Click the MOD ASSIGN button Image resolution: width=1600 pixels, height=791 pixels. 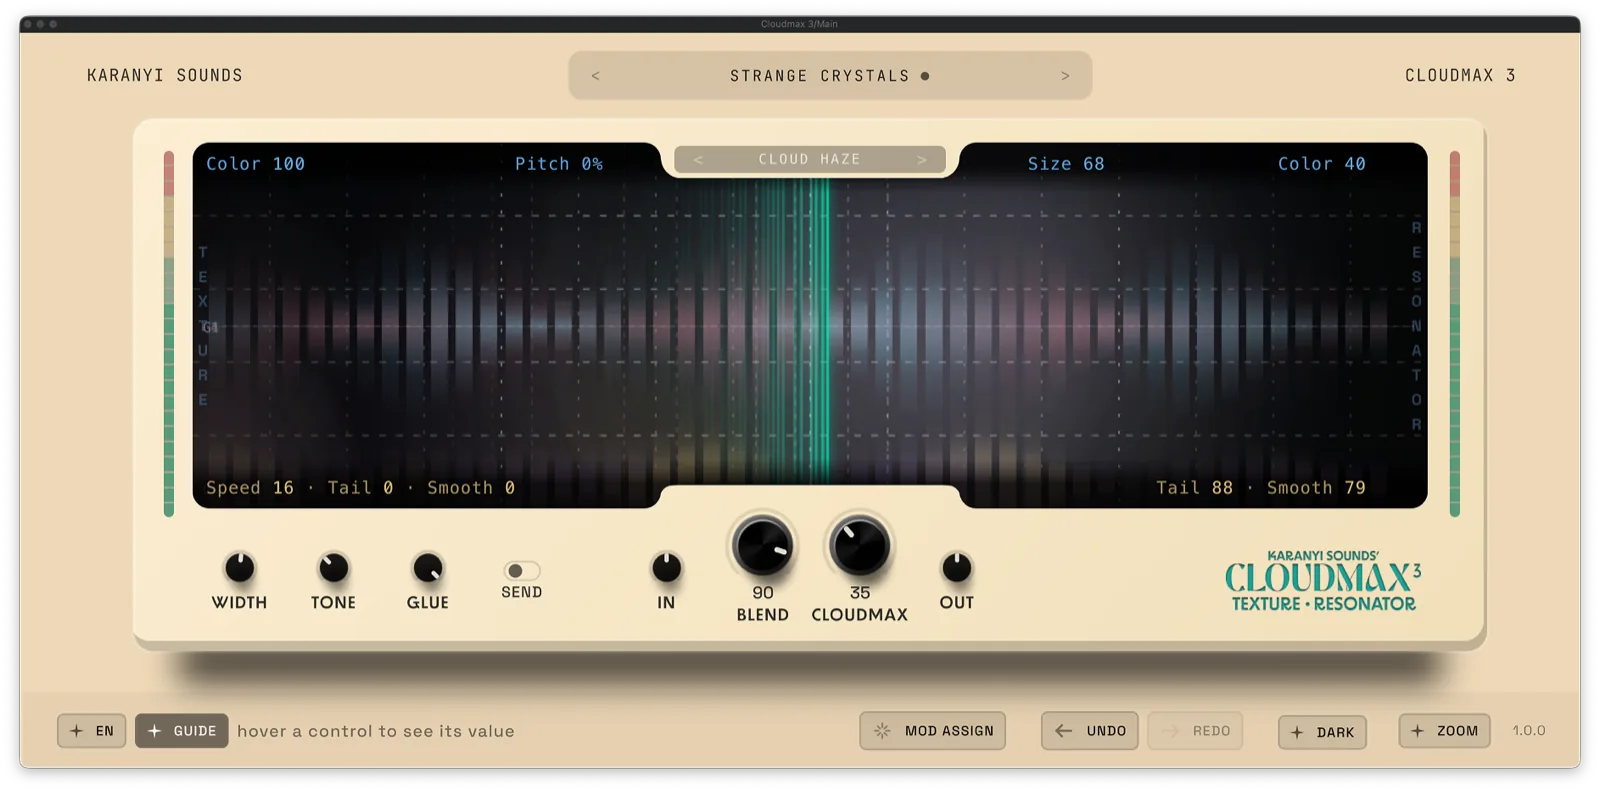pos(933,731)
